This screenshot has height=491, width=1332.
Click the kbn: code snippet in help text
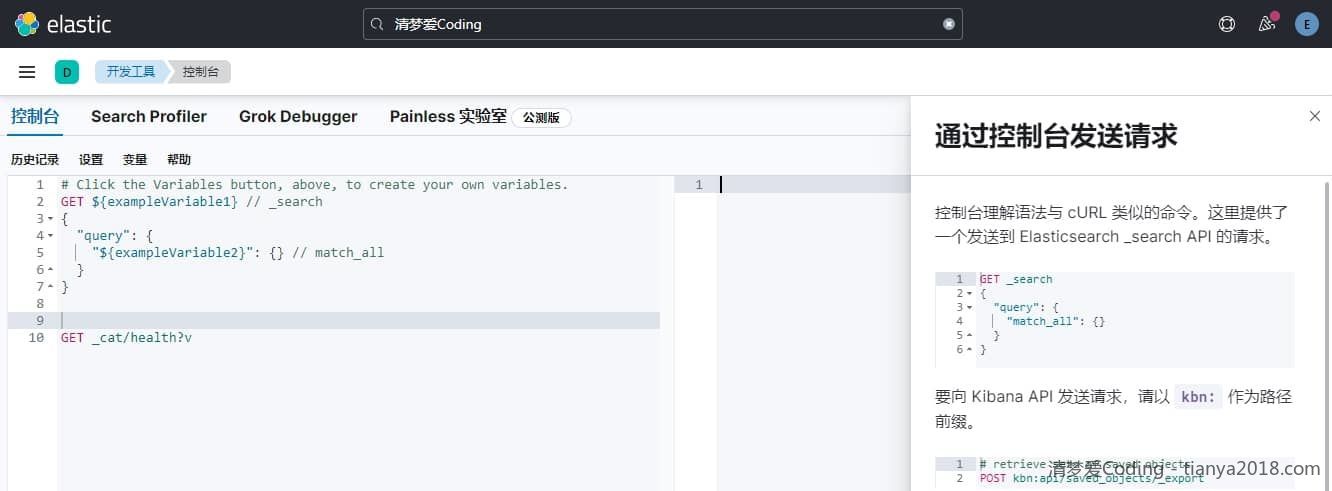click(1198, 397)
